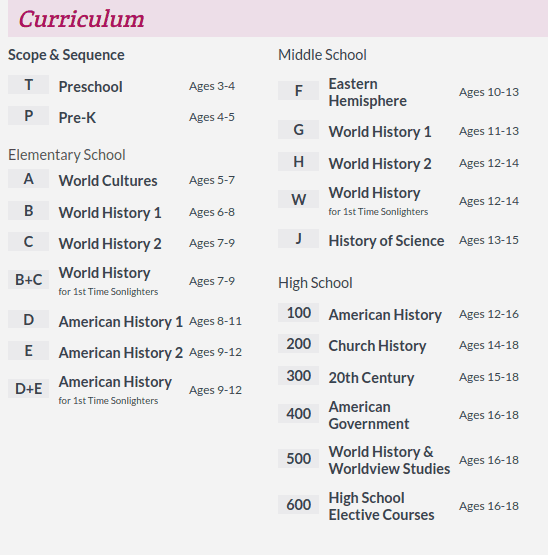
Task: Click the B level badge
Action: coord(28,211)
